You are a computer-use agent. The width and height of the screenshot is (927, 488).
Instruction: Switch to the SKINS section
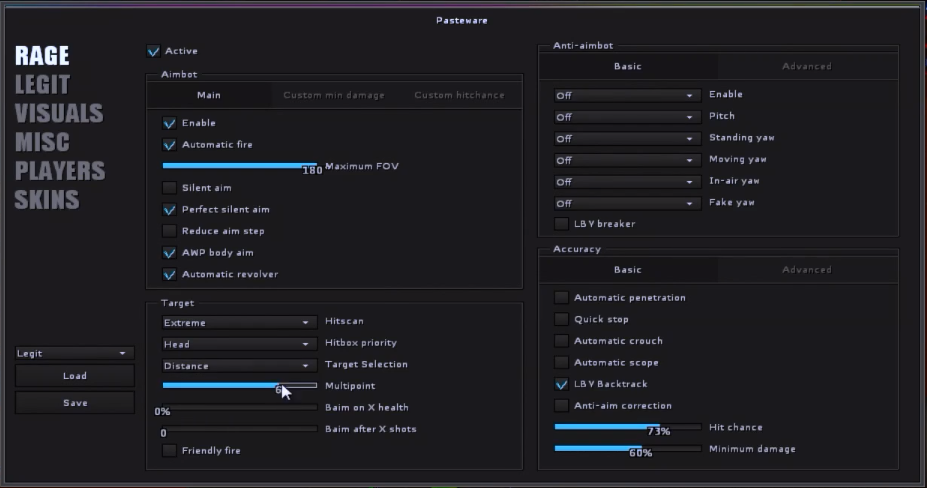(46, 199)
